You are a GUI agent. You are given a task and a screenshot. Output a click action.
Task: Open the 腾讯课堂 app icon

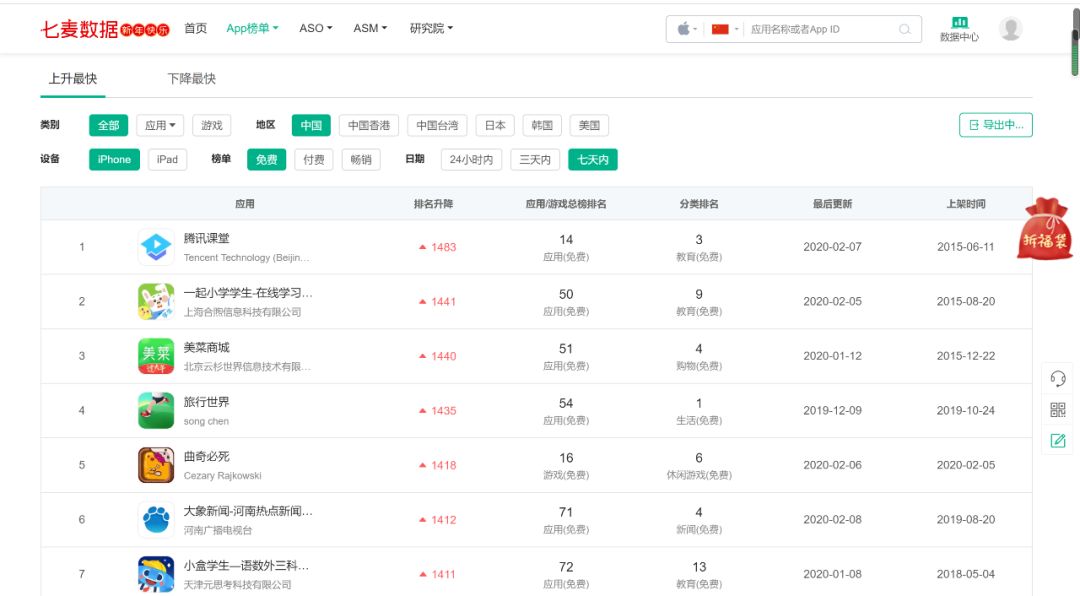click(x=156, y=247)
